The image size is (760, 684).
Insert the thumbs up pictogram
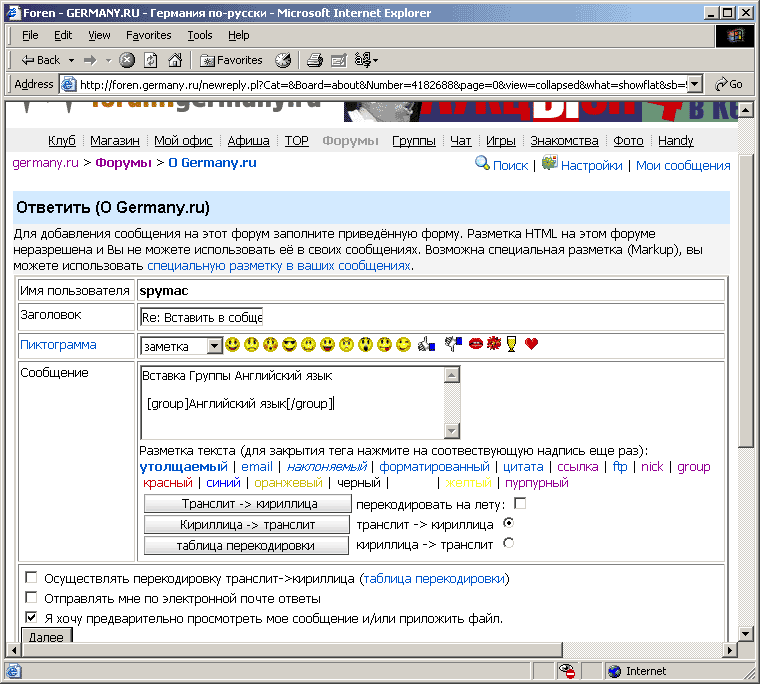tap(427, 345)
